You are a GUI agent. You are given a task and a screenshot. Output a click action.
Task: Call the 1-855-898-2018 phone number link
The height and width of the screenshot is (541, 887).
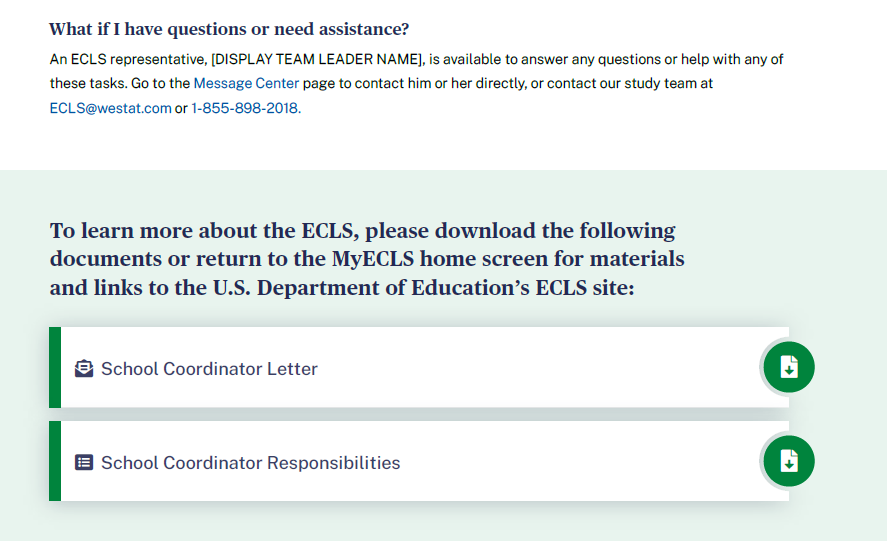point(245,109)
